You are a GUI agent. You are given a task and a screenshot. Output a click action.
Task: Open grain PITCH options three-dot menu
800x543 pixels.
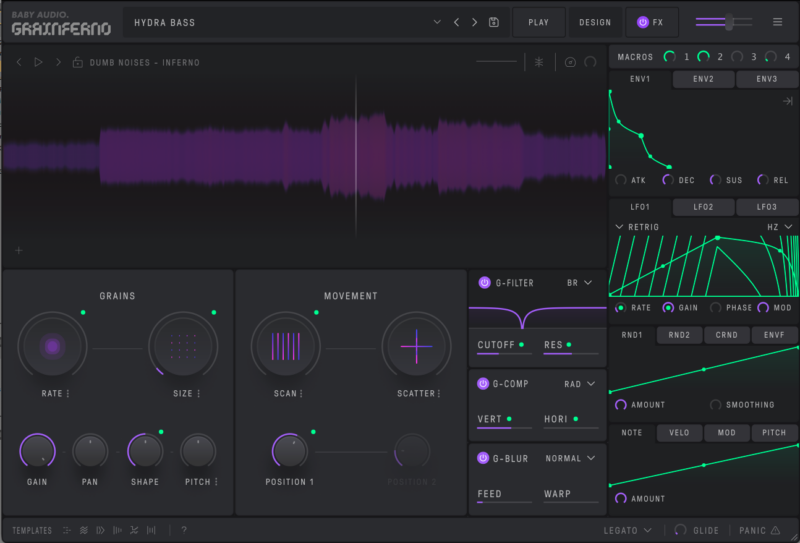pyautogui.click(x=216, y=482)
